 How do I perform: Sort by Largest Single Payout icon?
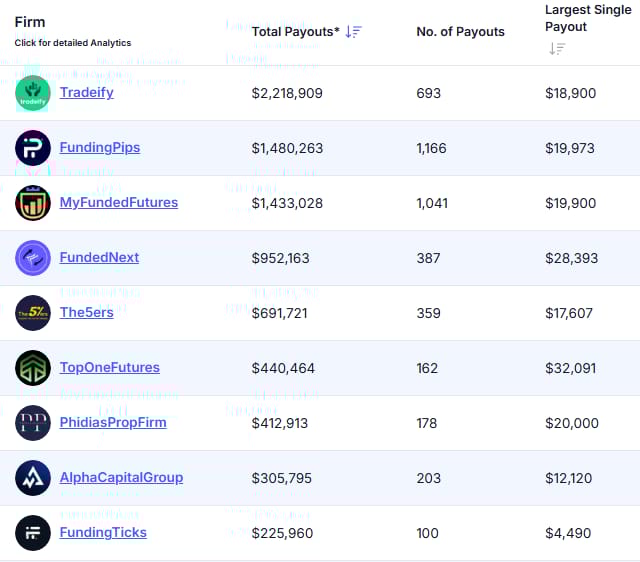click(x=557, y=49)
